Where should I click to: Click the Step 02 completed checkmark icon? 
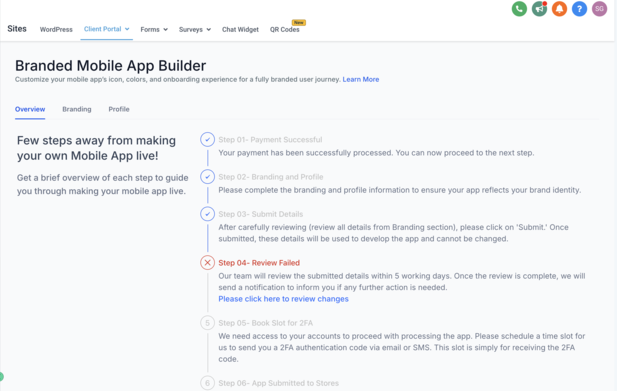pyautogui.click(x=207, y=177)
